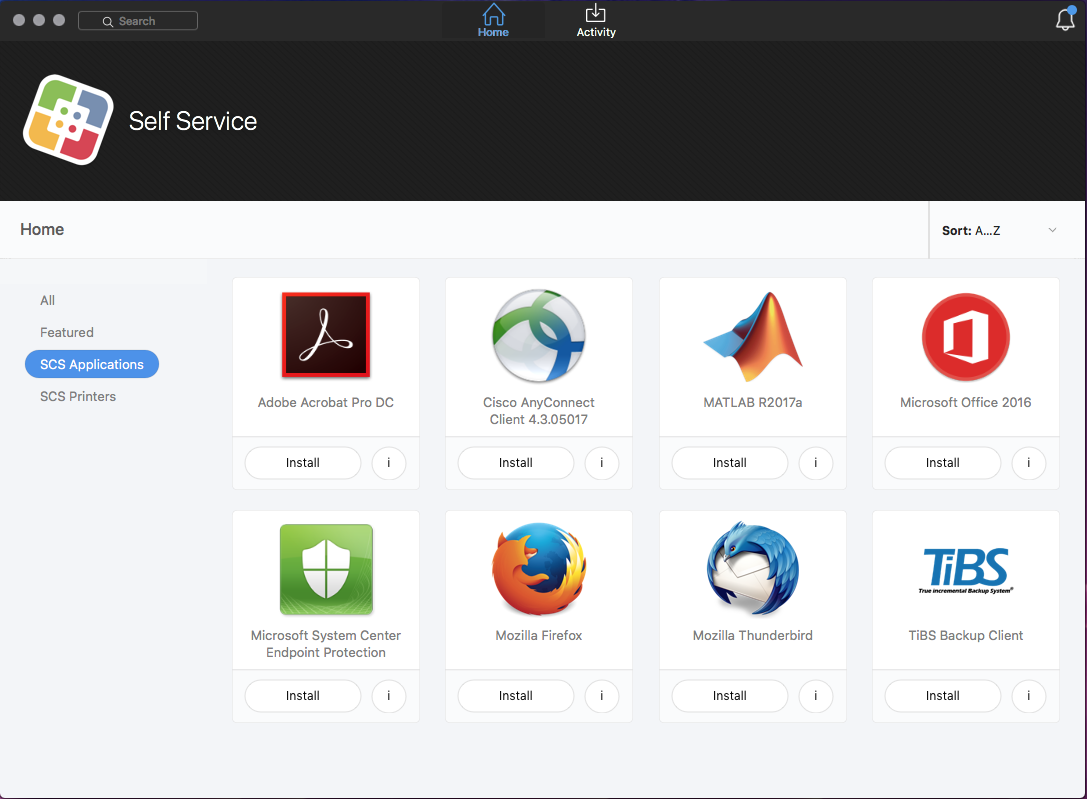Select SCS Printers category
The image size is (1087, 799).
pyautogui.click(x=78, y=396)
